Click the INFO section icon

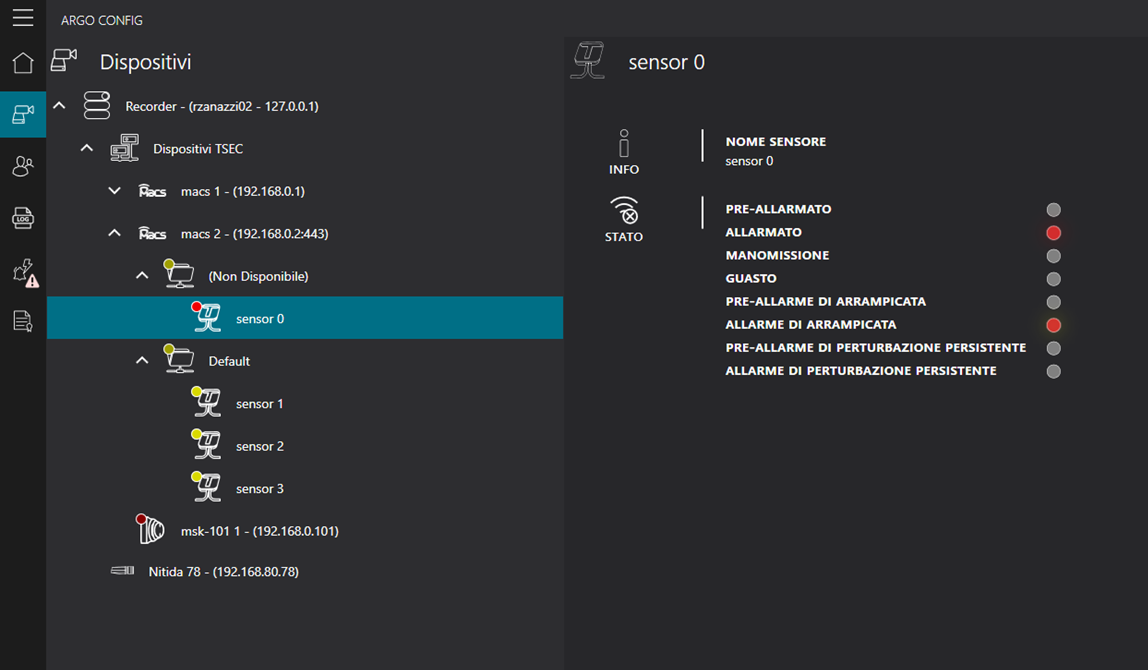click(x=624, y=152)
